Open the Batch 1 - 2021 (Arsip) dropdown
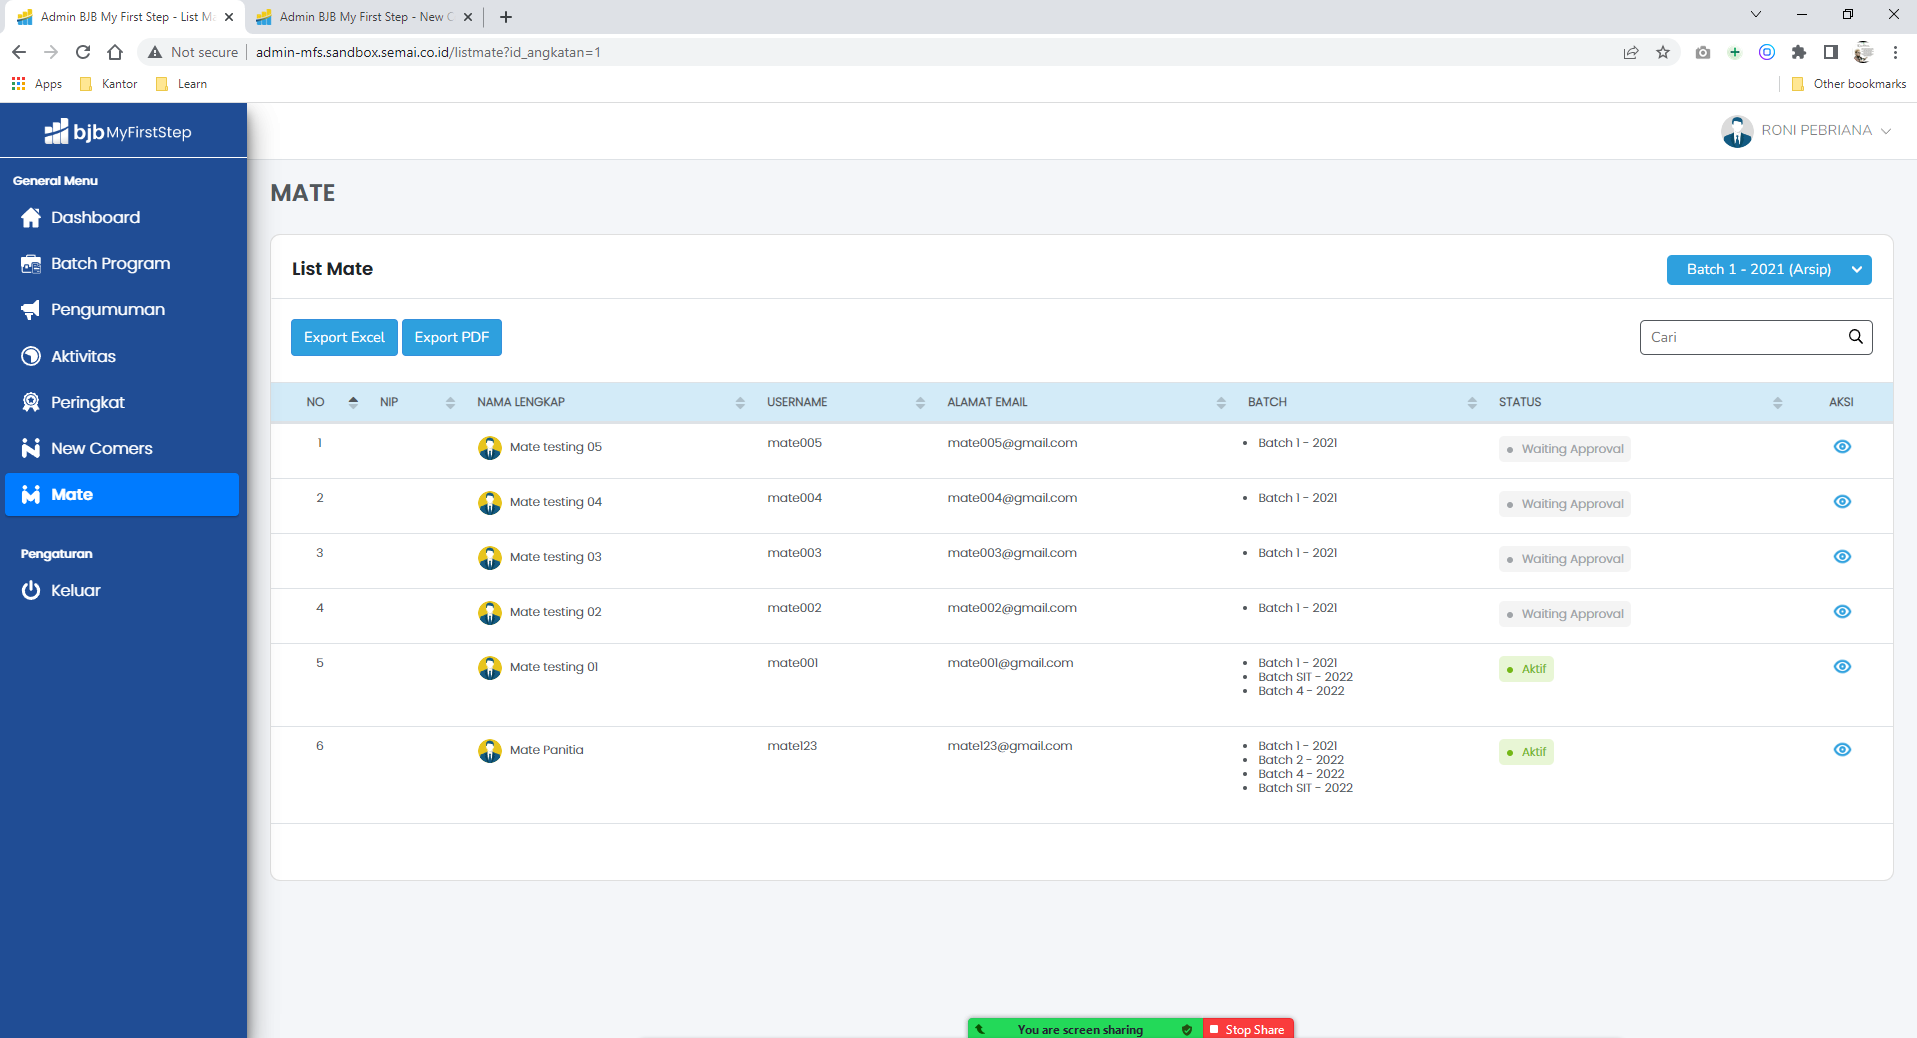The width and height of the screenshot is (1917, 1038). coord(1768,270)
